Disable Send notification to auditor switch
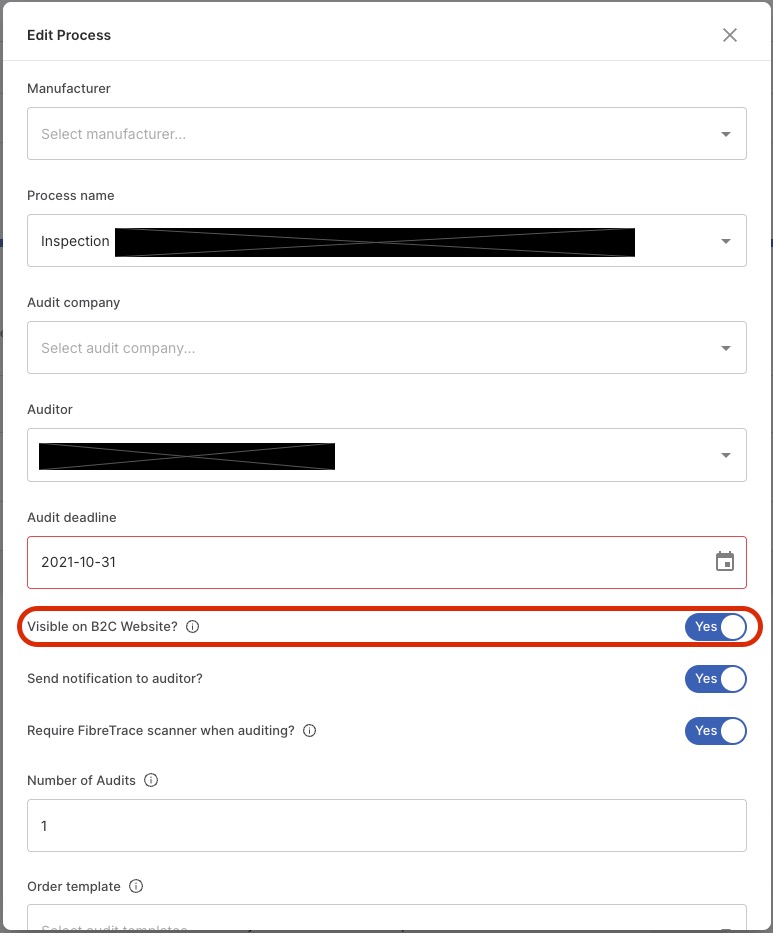This screenshot has height=933, width=773. coord(715,679)
